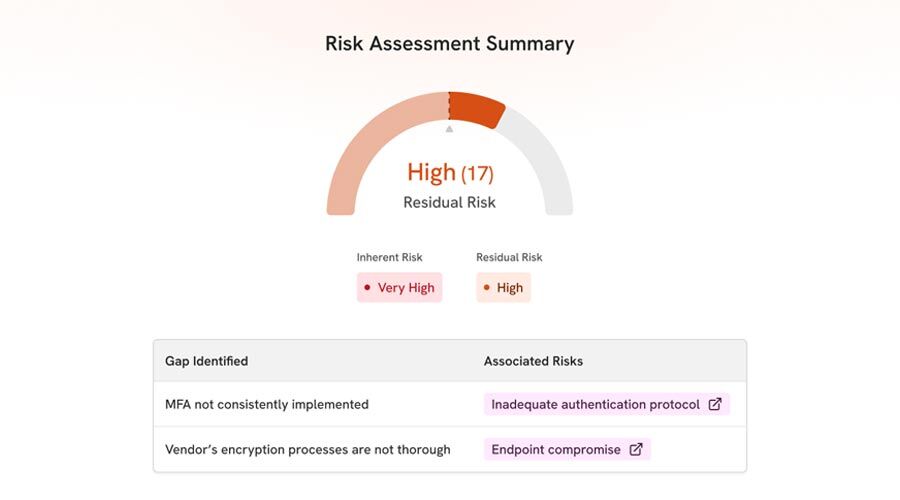Click the Associated Risks column header
The height and width of the screenshot is (500, 900).
click(533, 361)
